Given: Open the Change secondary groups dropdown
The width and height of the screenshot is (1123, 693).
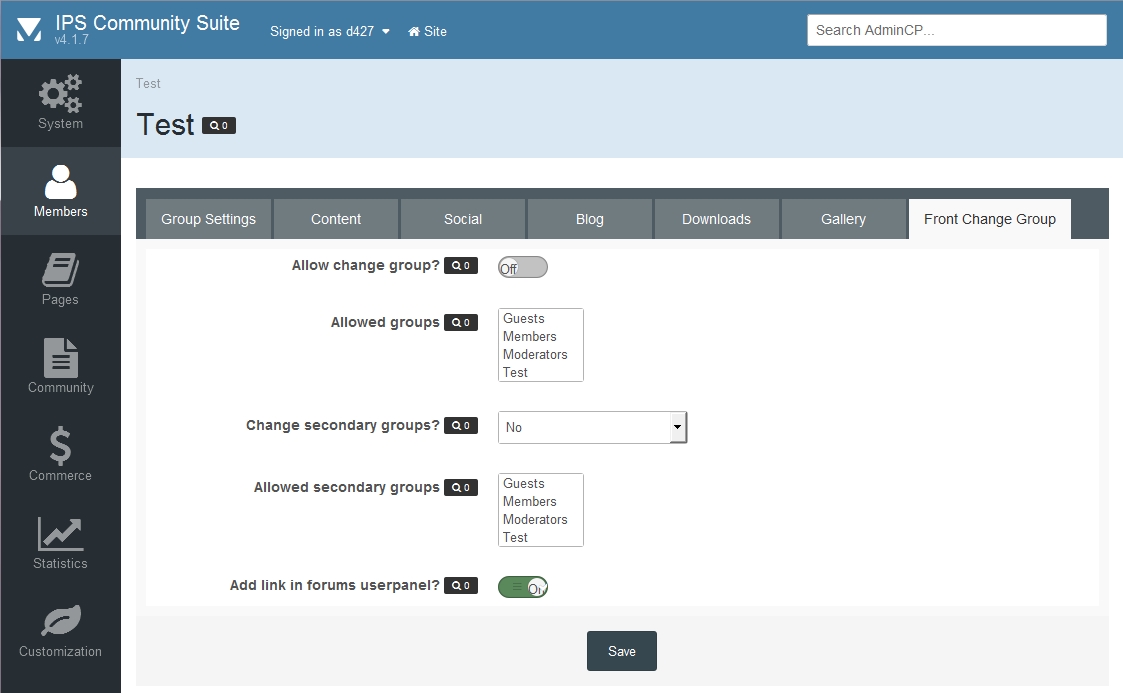Looking at the screenshot, I should point(592,427).
